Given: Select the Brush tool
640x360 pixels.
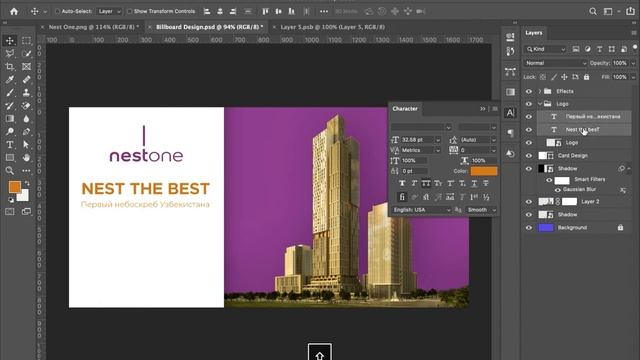Looking at the screenshot, I should 10,93.
